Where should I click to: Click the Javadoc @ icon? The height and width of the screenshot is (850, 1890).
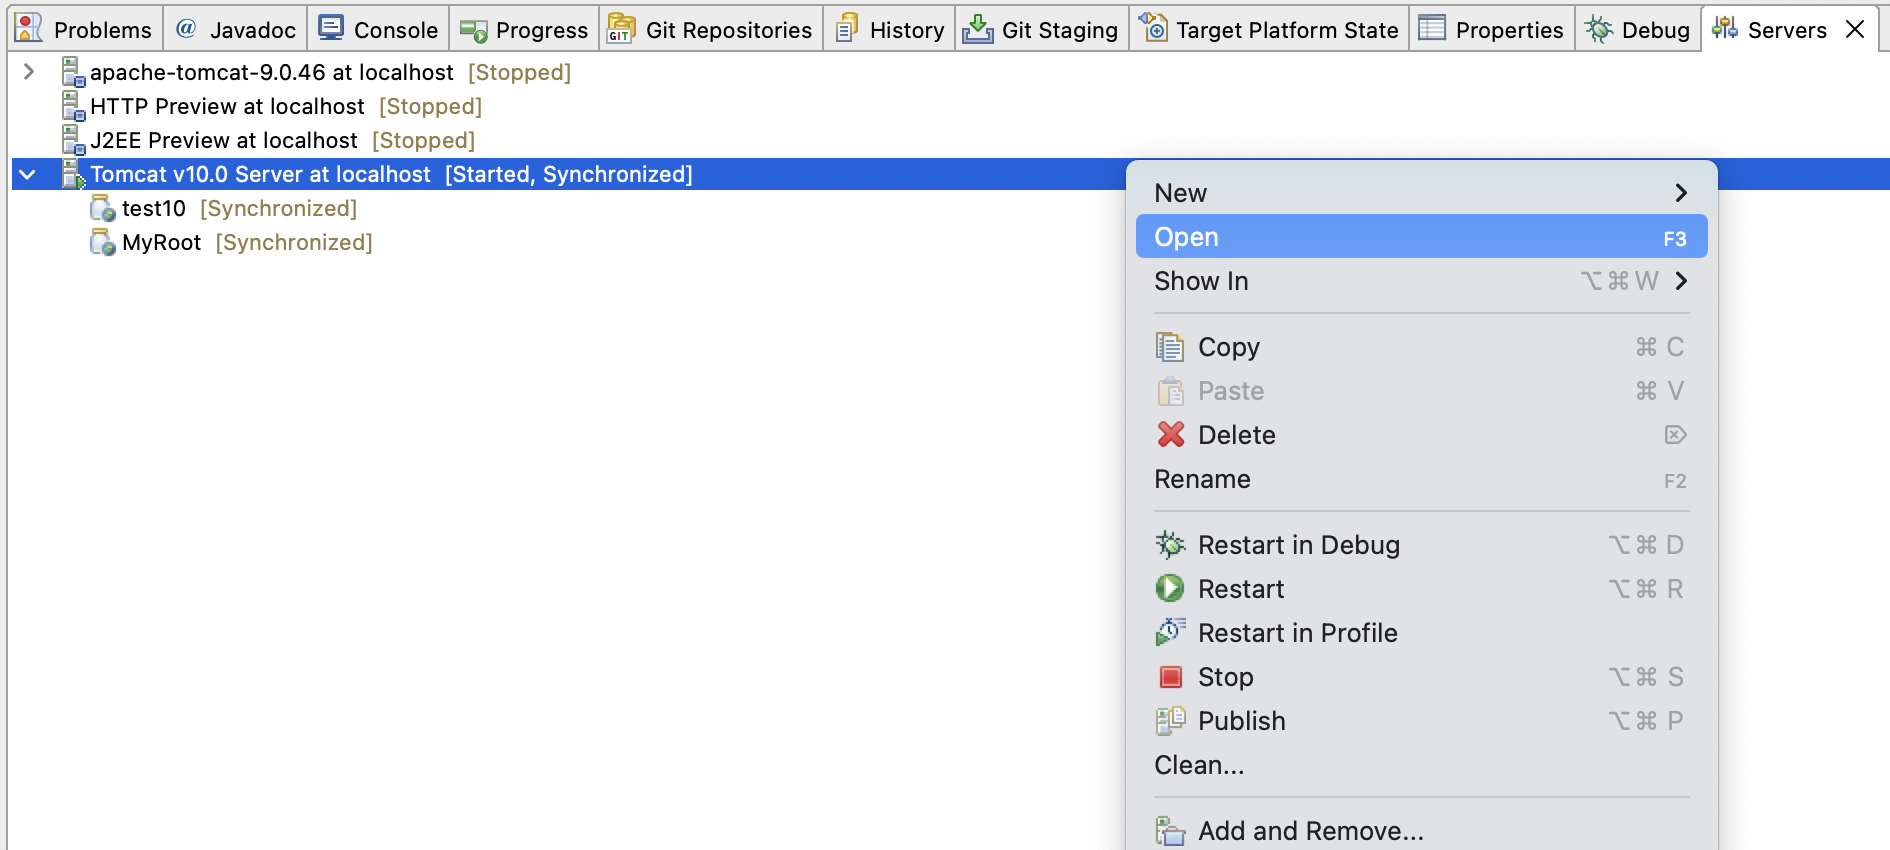point(186,28)
